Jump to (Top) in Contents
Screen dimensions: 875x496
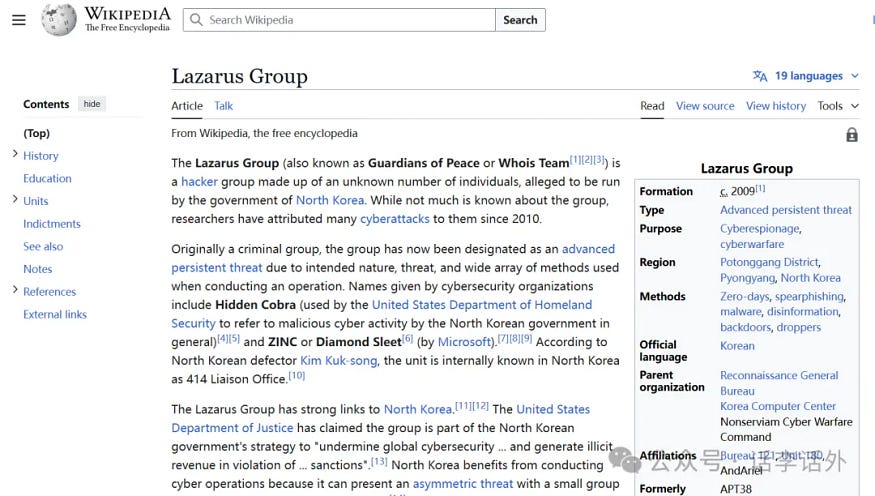point(36,133)
